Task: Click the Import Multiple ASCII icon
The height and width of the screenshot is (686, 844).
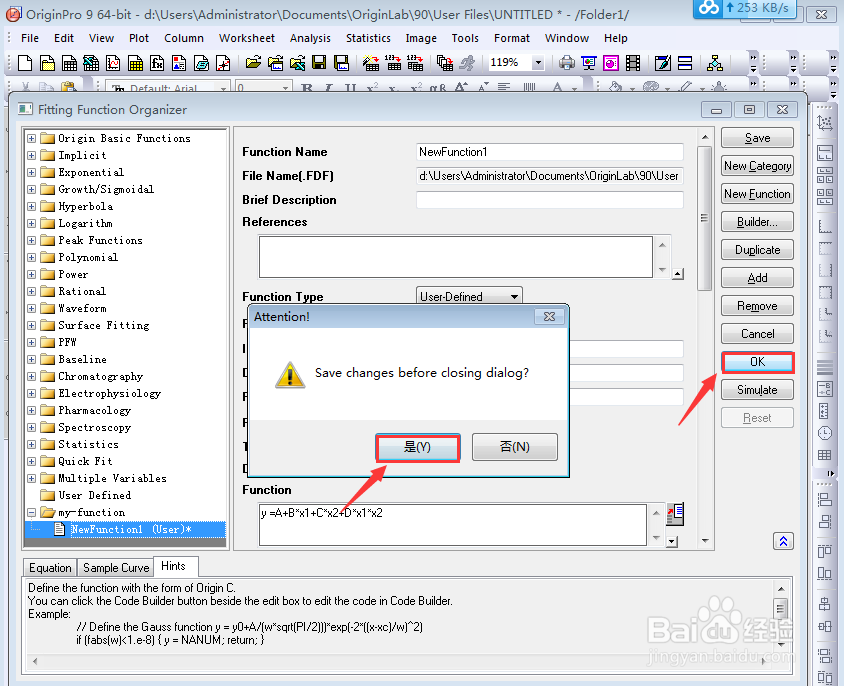Action: pyautogui.click(x=415, y=63)
